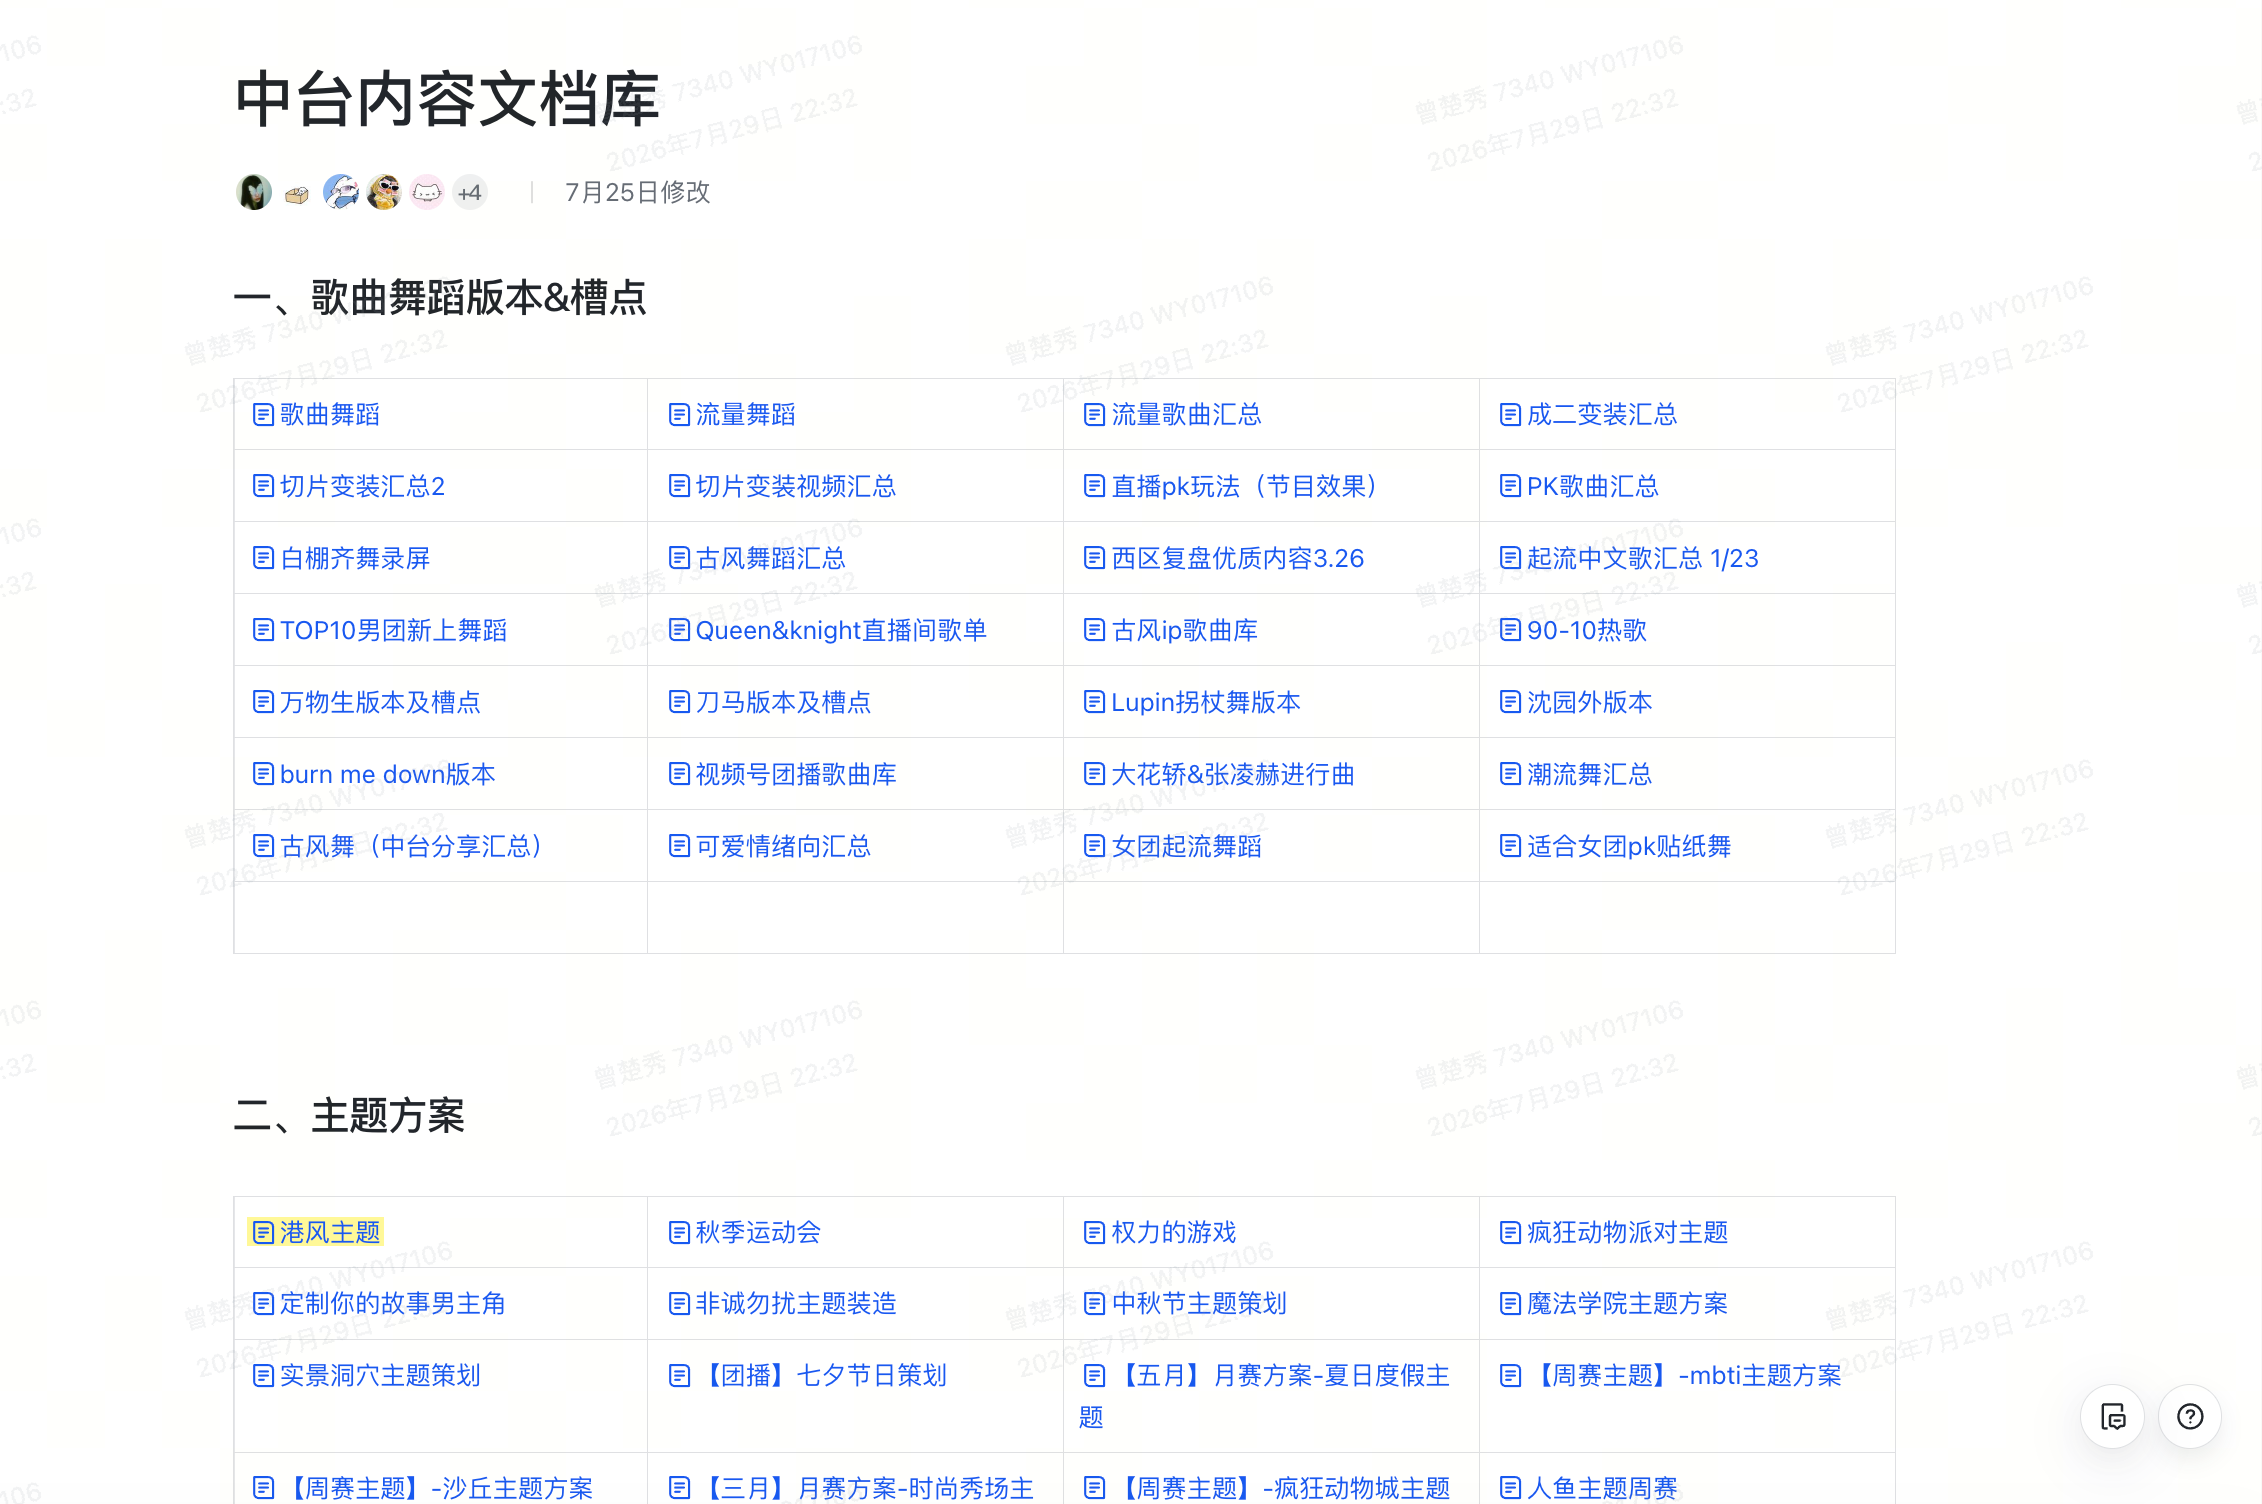2262x1504 pixels.
Task: Open 中秋节主题策划 document
Action: pyautogui.click(x=1186, y=1303)
